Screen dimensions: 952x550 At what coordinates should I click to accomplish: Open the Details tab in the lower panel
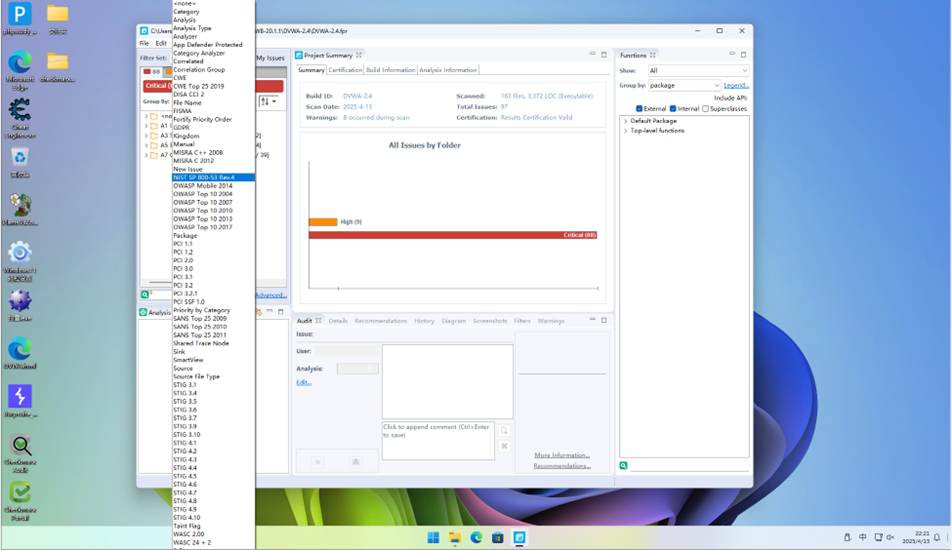coord(338,321)
